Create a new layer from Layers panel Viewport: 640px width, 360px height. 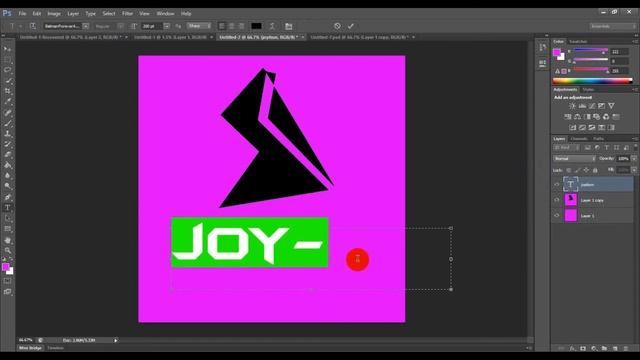615,349
